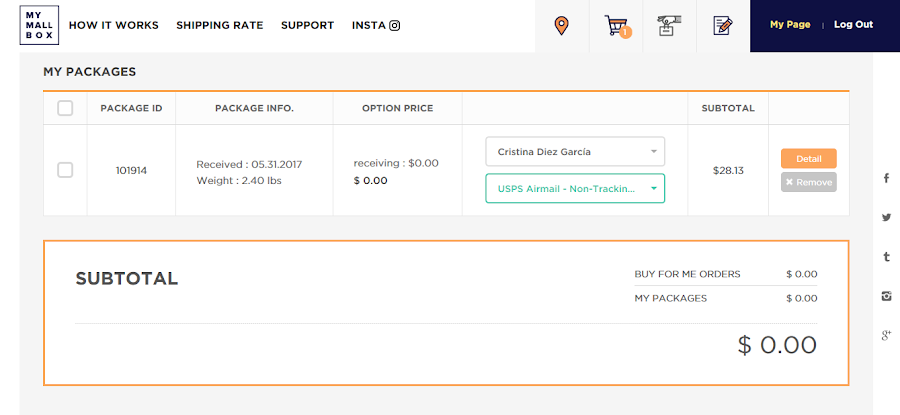Open the Shipping Rate menu item
The image size is (900, 415).
tap(219, 26)
